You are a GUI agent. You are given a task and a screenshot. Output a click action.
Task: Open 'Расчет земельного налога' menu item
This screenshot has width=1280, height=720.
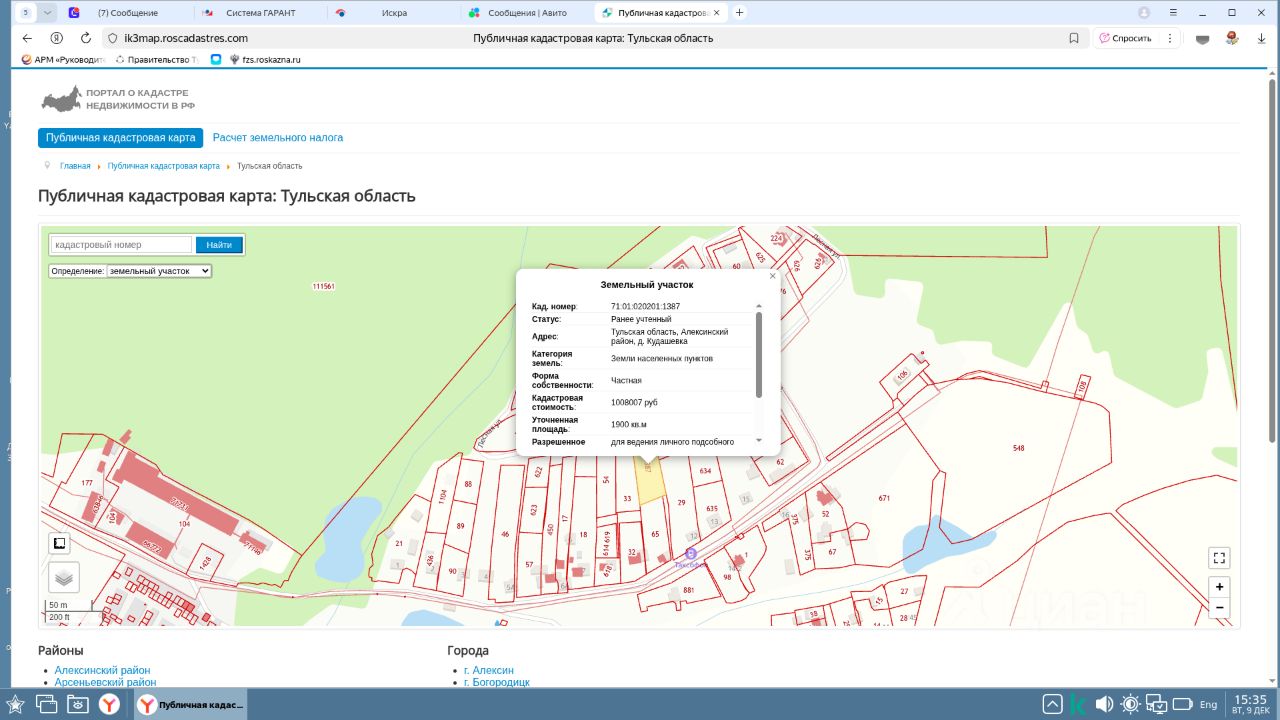277,138
